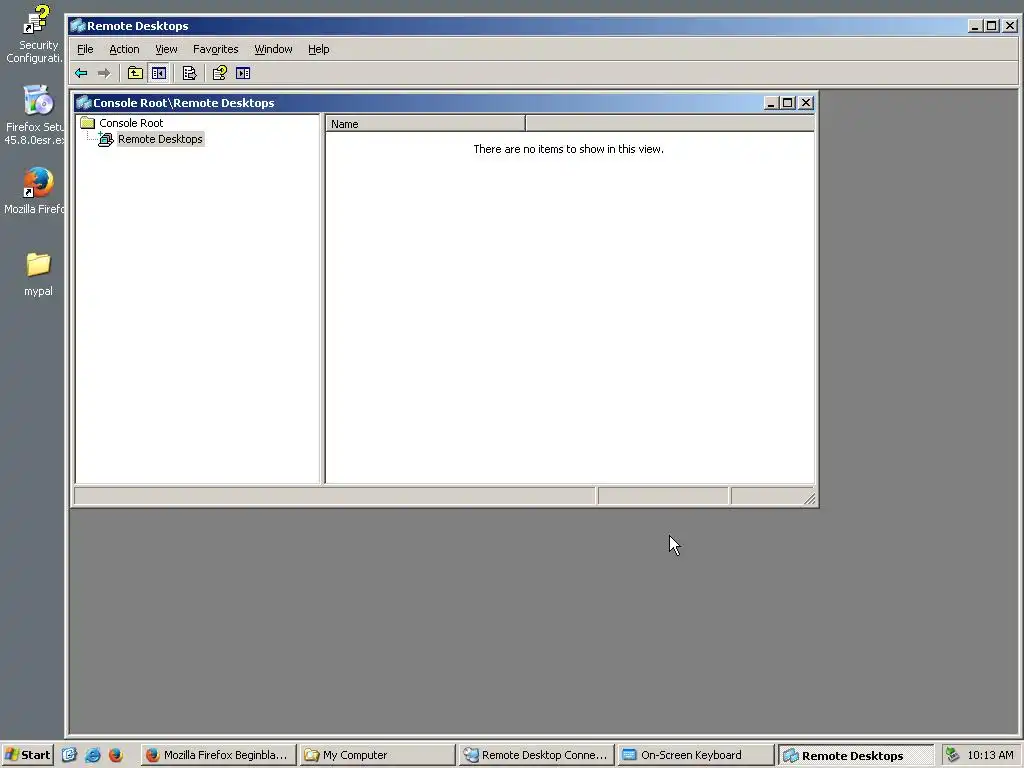Maximize the Console Root\Remote Desktops child window
This screenshot has height=768, width=1024.
[x=788, y=103]
